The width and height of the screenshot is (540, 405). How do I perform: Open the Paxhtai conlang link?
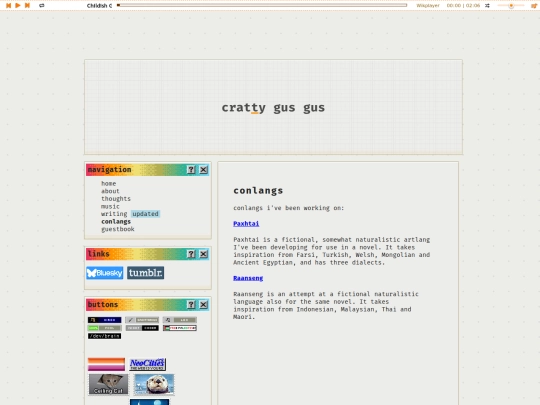point(246,224)
